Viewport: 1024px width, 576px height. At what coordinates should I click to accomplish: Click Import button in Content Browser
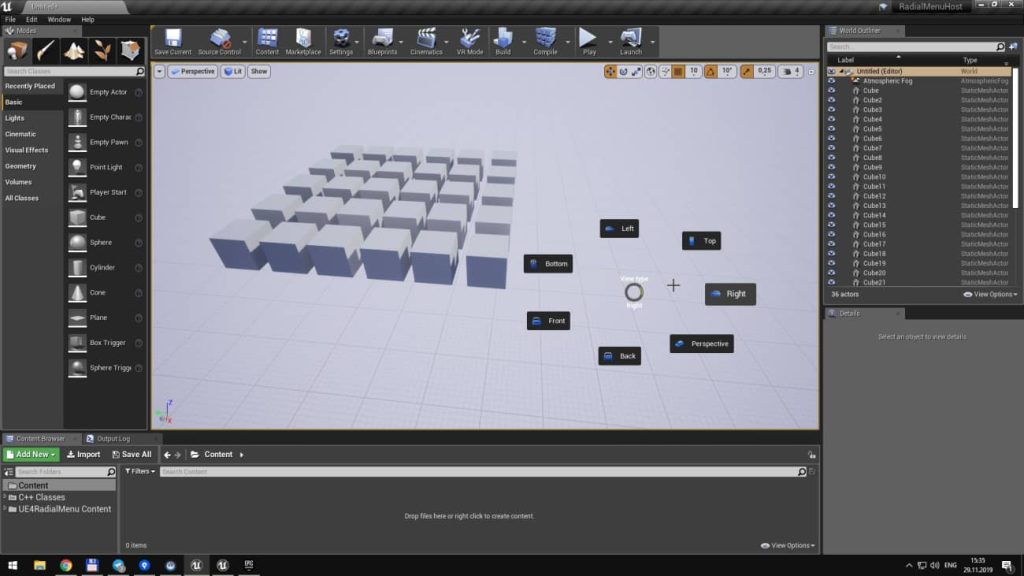coord(84,455)
